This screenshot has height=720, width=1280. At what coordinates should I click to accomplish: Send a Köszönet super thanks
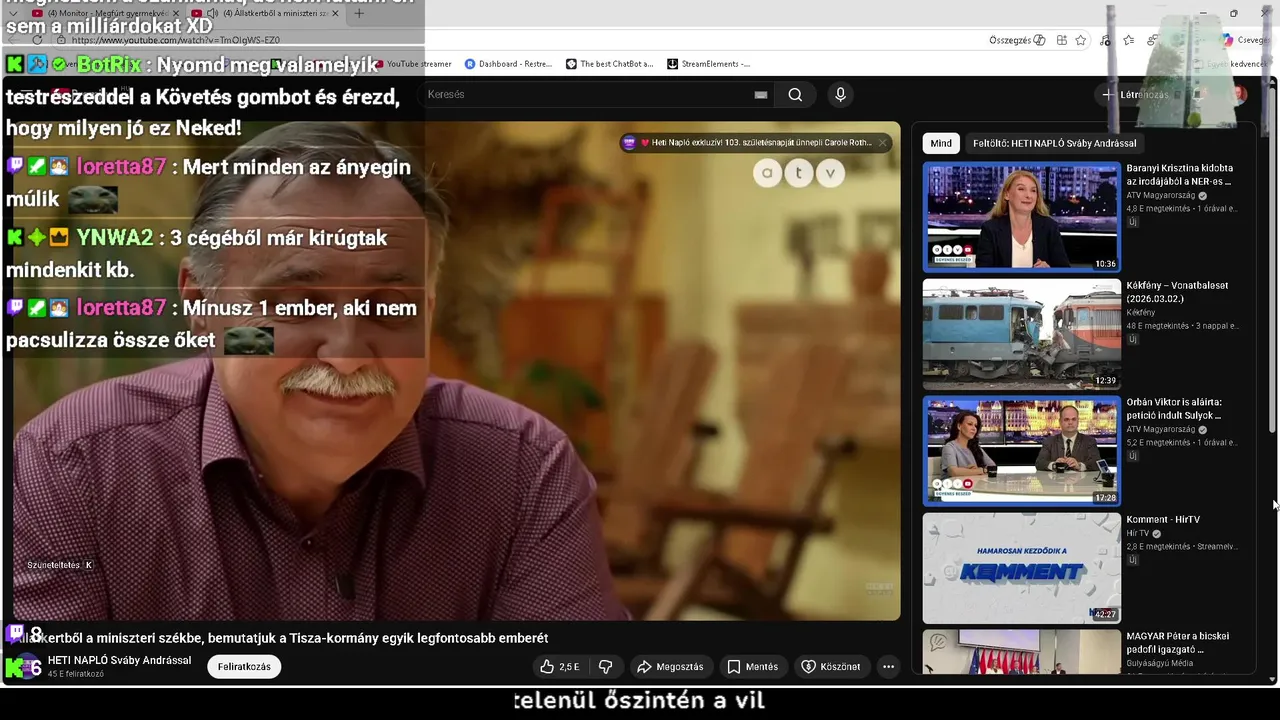click(831, 667)
